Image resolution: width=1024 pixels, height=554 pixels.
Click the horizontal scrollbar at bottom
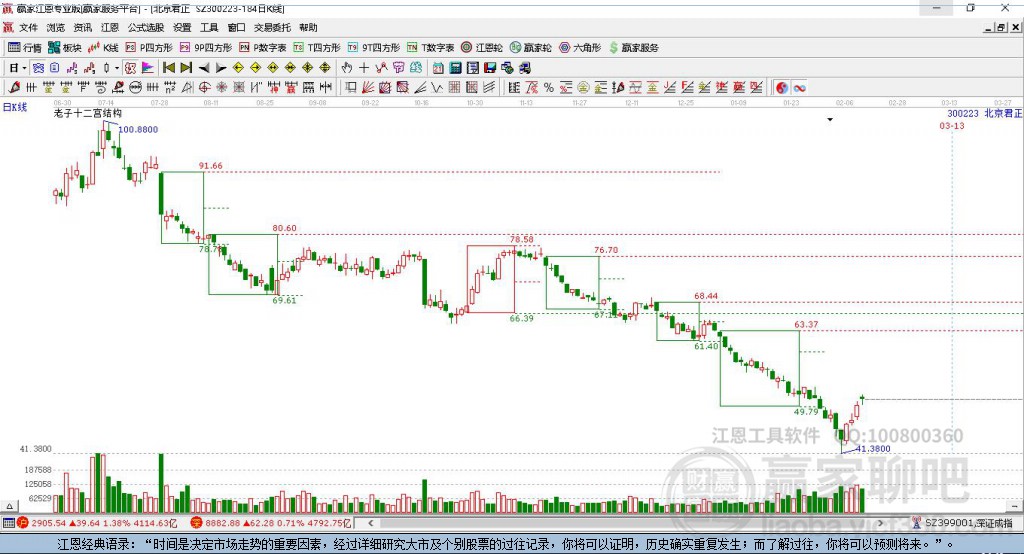click(x=600, y=523)
